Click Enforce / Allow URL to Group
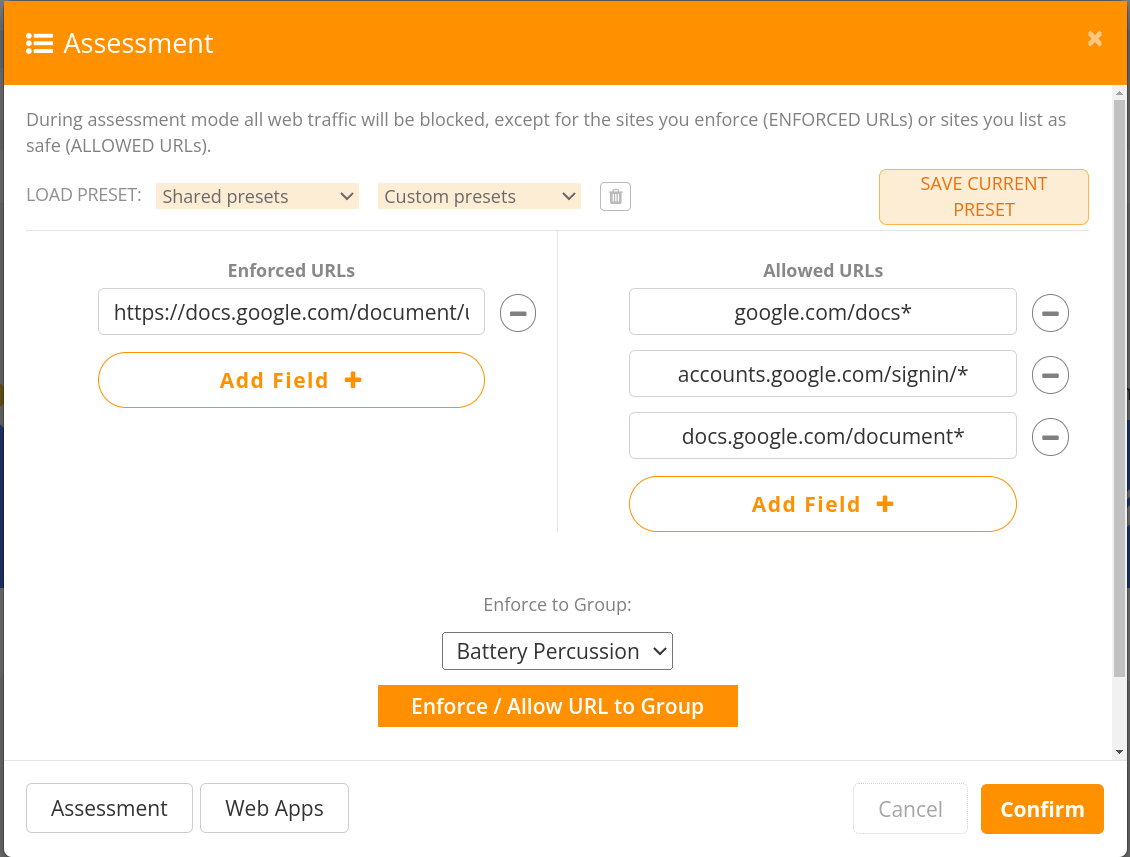The width and height of the screenshot is (1130, 857). coord(558,706)
